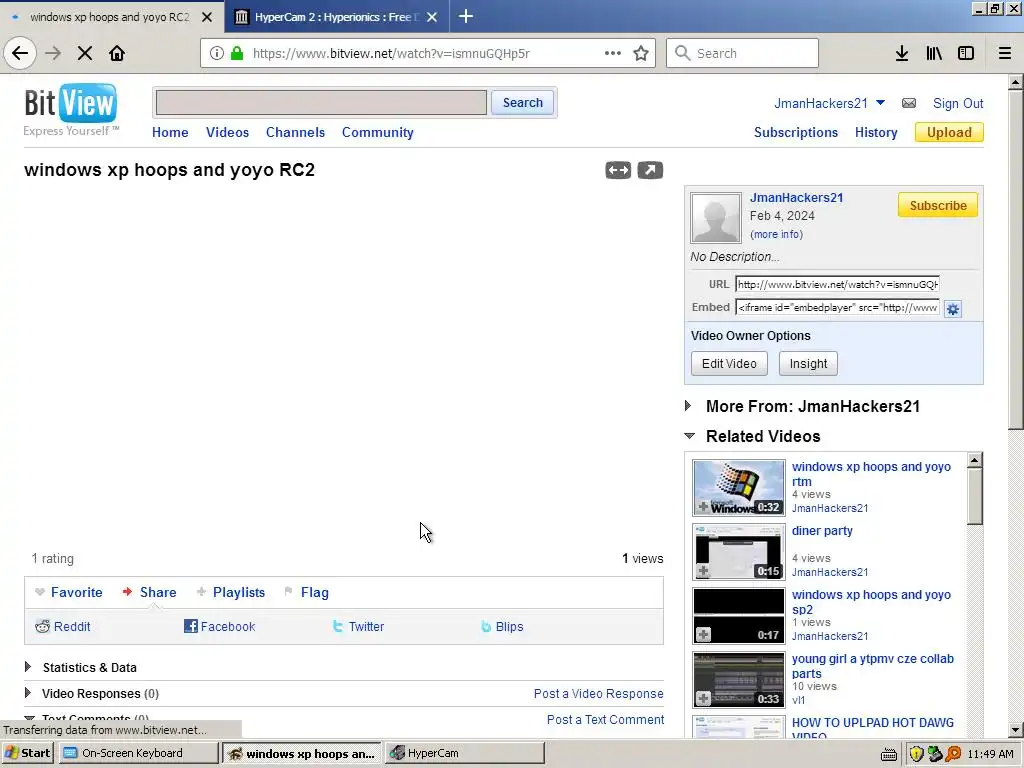The image size is (1024, 768).
Task: Share the video to Blips
Action: pyautogui.click(x=502, y=626)
